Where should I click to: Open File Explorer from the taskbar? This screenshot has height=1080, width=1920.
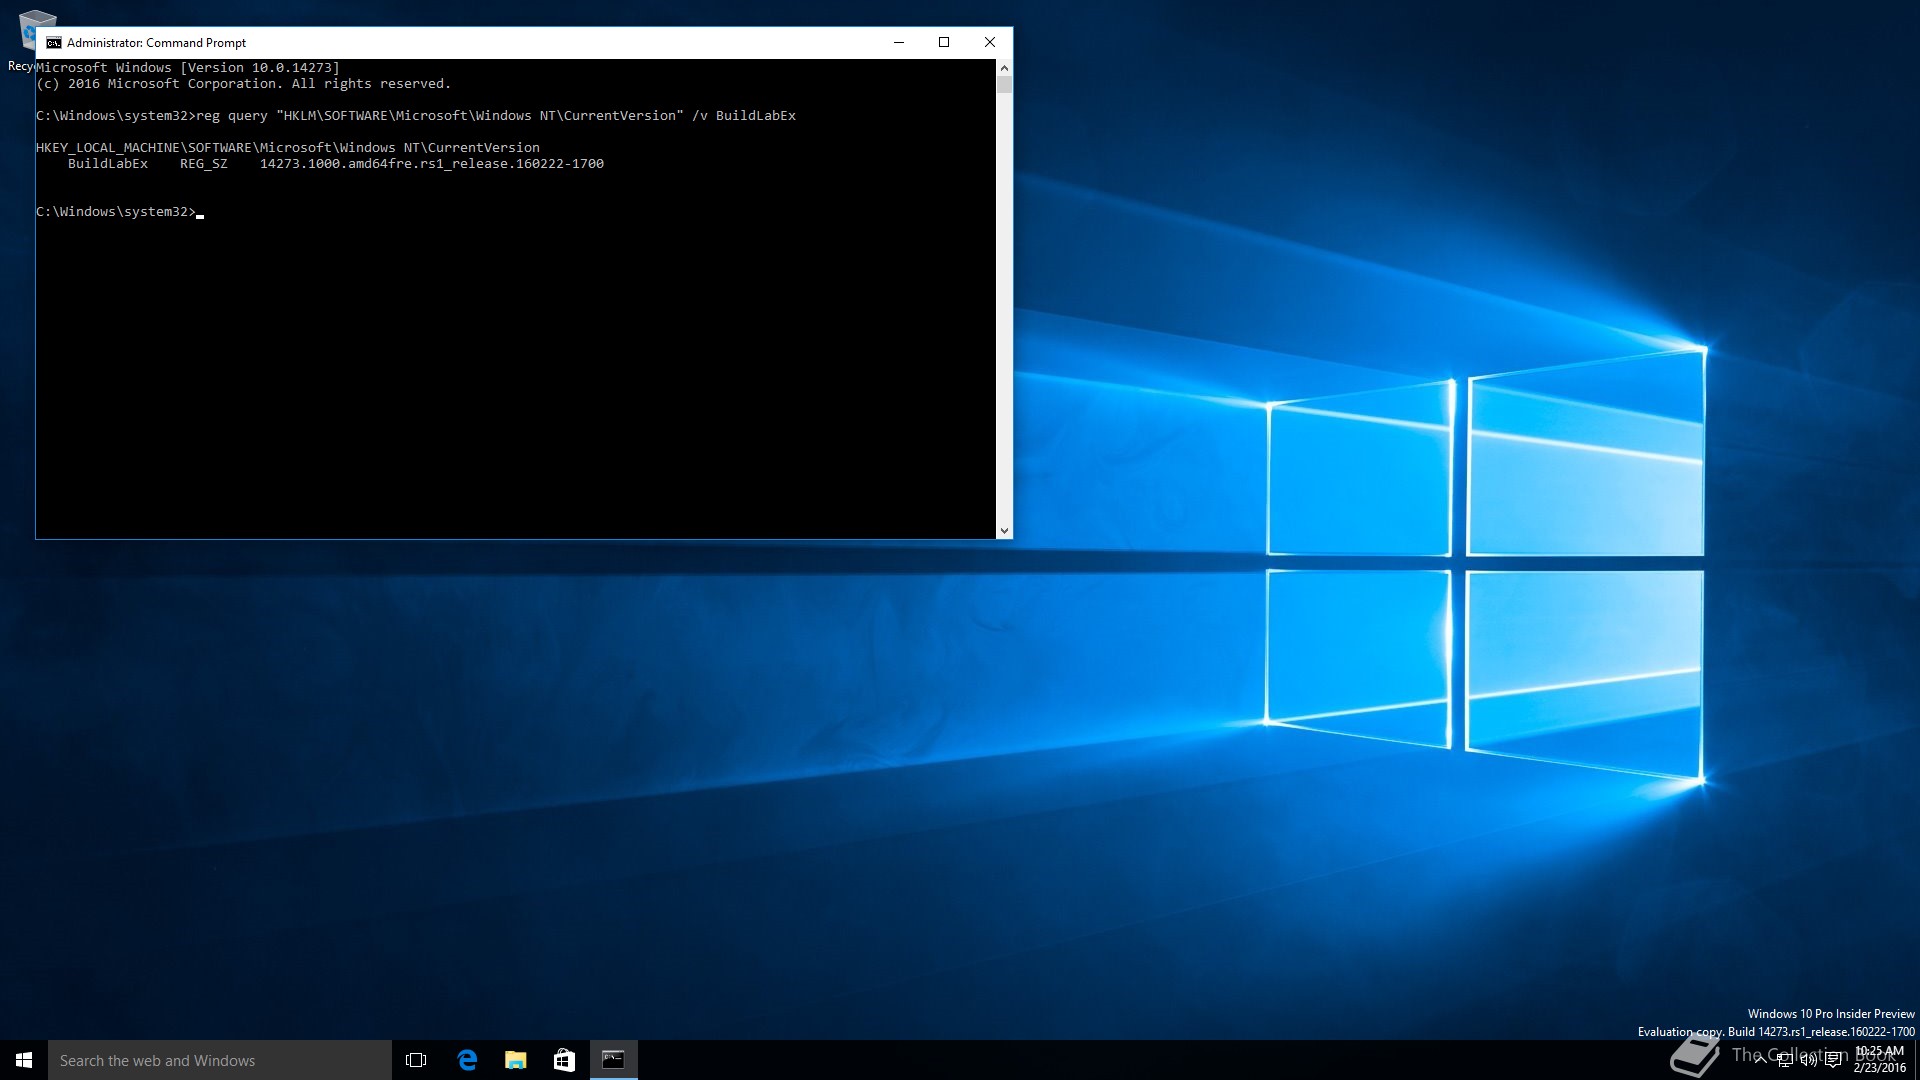[515, 1060]
